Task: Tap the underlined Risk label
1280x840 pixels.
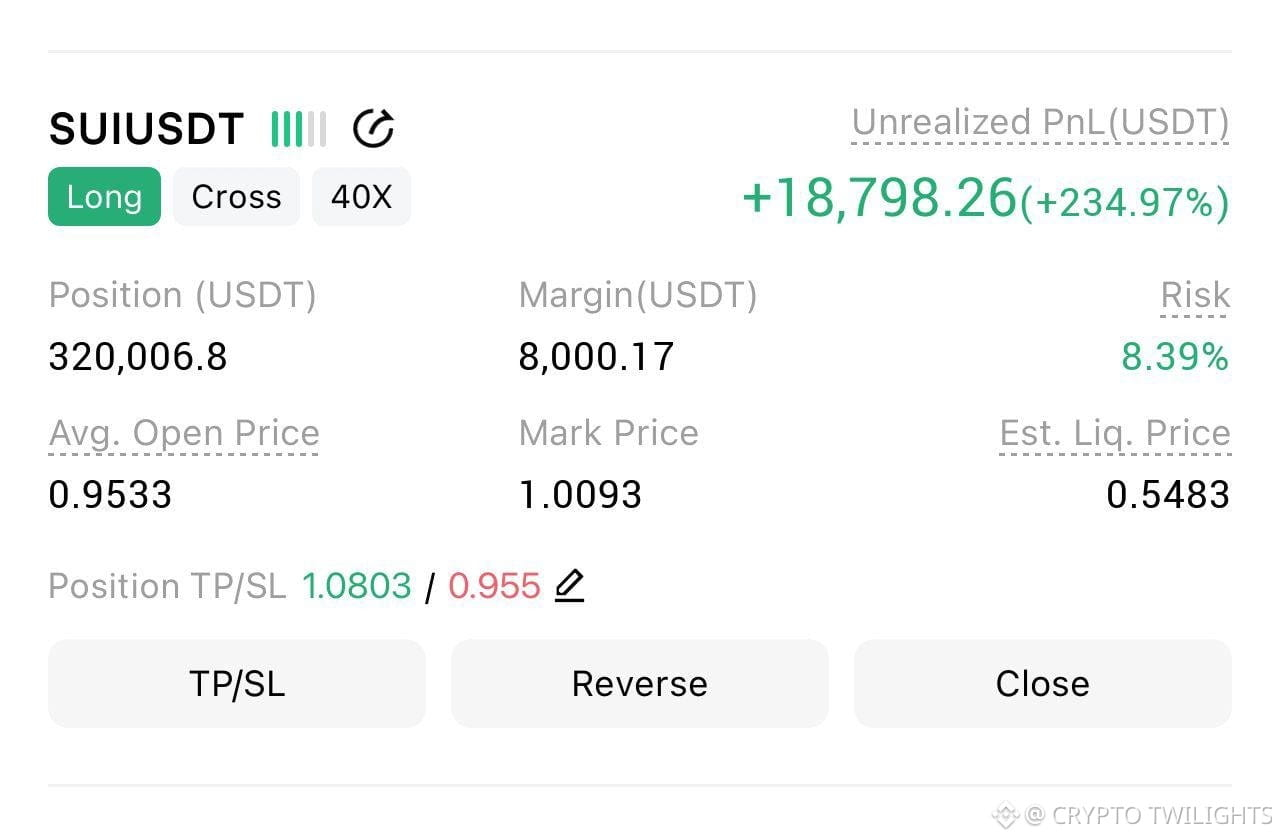Action: pos(1195,296)
